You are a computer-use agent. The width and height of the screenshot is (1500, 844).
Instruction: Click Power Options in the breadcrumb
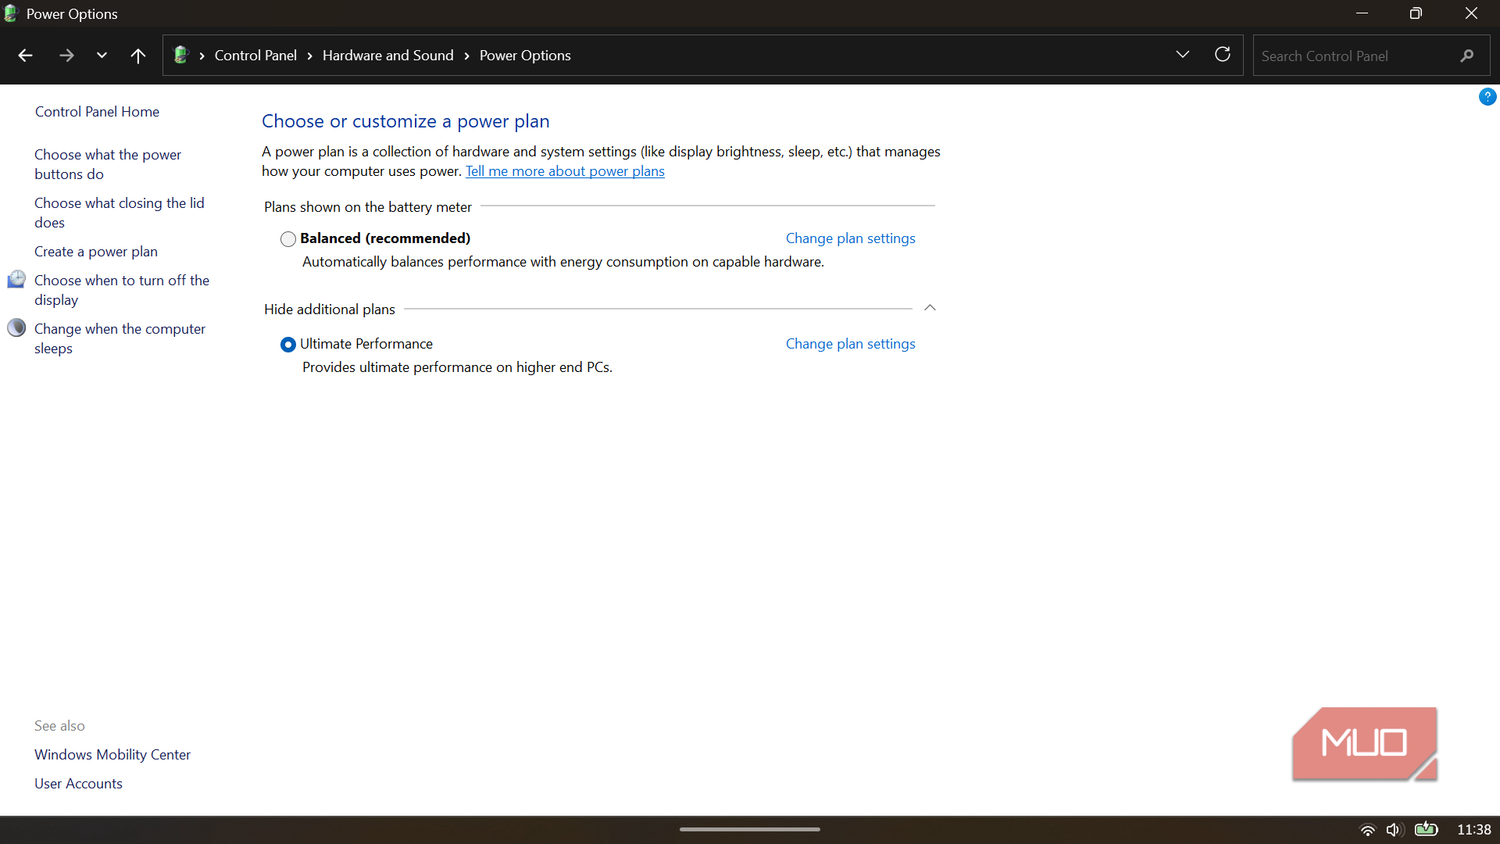[x=525, y=55]
